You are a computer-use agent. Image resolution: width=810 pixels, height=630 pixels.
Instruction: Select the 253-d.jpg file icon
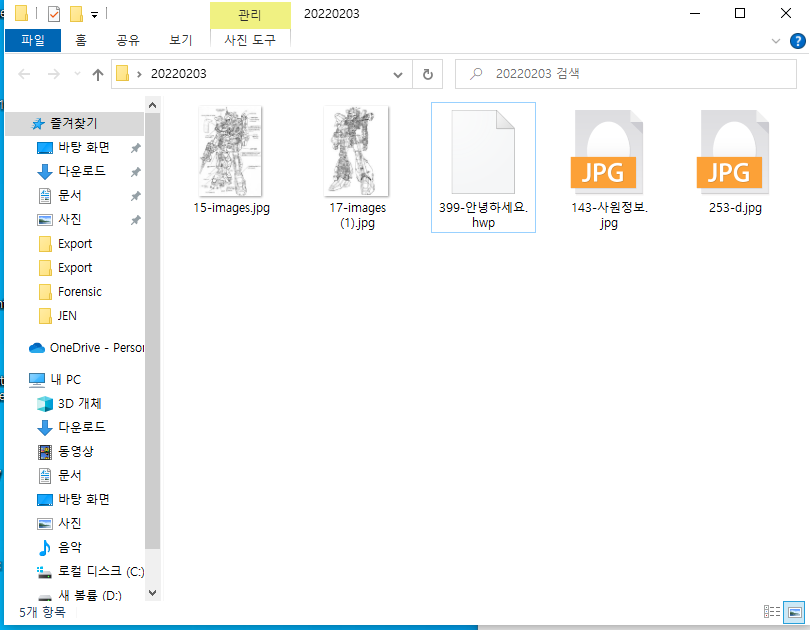click(x=735, y=152)
